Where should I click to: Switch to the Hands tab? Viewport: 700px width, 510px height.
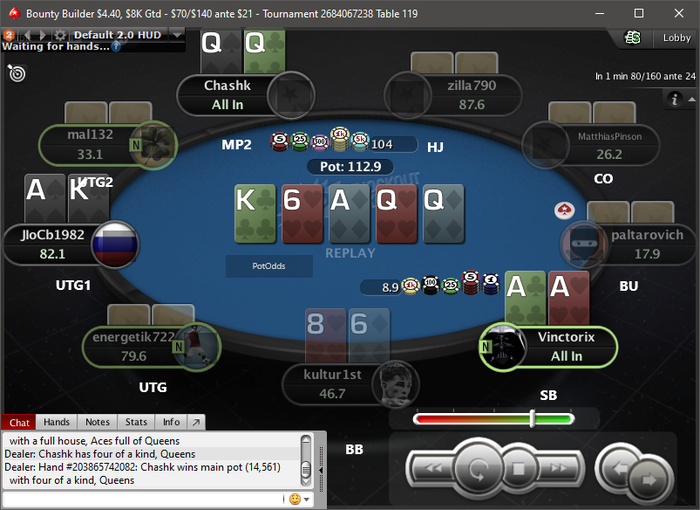pos(56,422)
